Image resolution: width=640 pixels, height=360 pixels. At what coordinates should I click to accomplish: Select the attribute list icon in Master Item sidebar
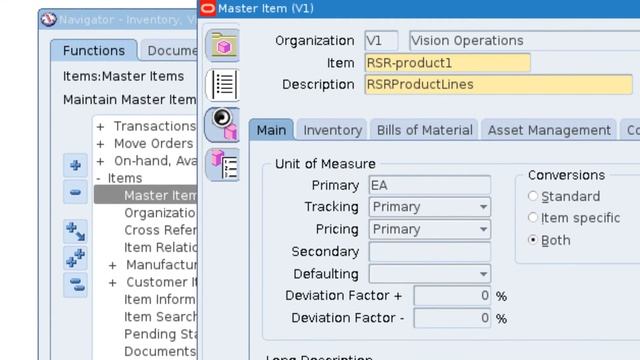click(222, 85)
